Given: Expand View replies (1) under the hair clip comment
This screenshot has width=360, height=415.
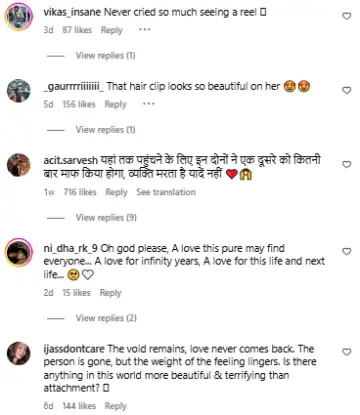Looking at the screenshot, I should pos(105,130).
